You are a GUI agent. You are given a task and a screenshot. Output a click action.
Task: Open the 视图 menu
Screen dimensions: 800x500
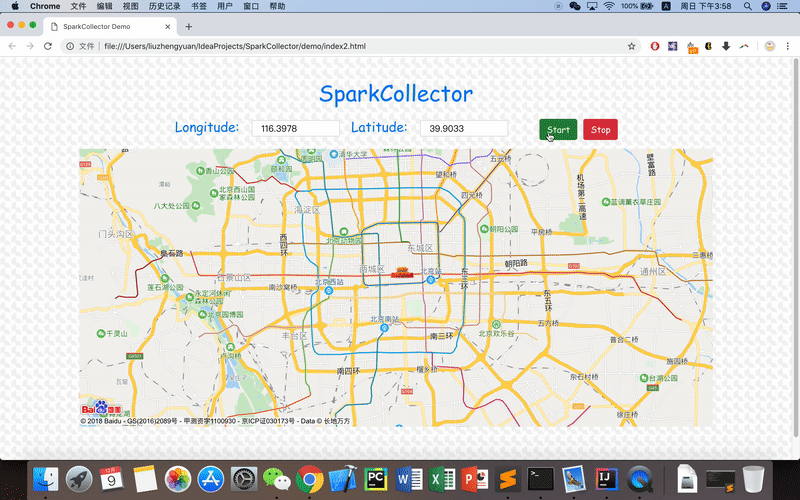pos(131,6)
